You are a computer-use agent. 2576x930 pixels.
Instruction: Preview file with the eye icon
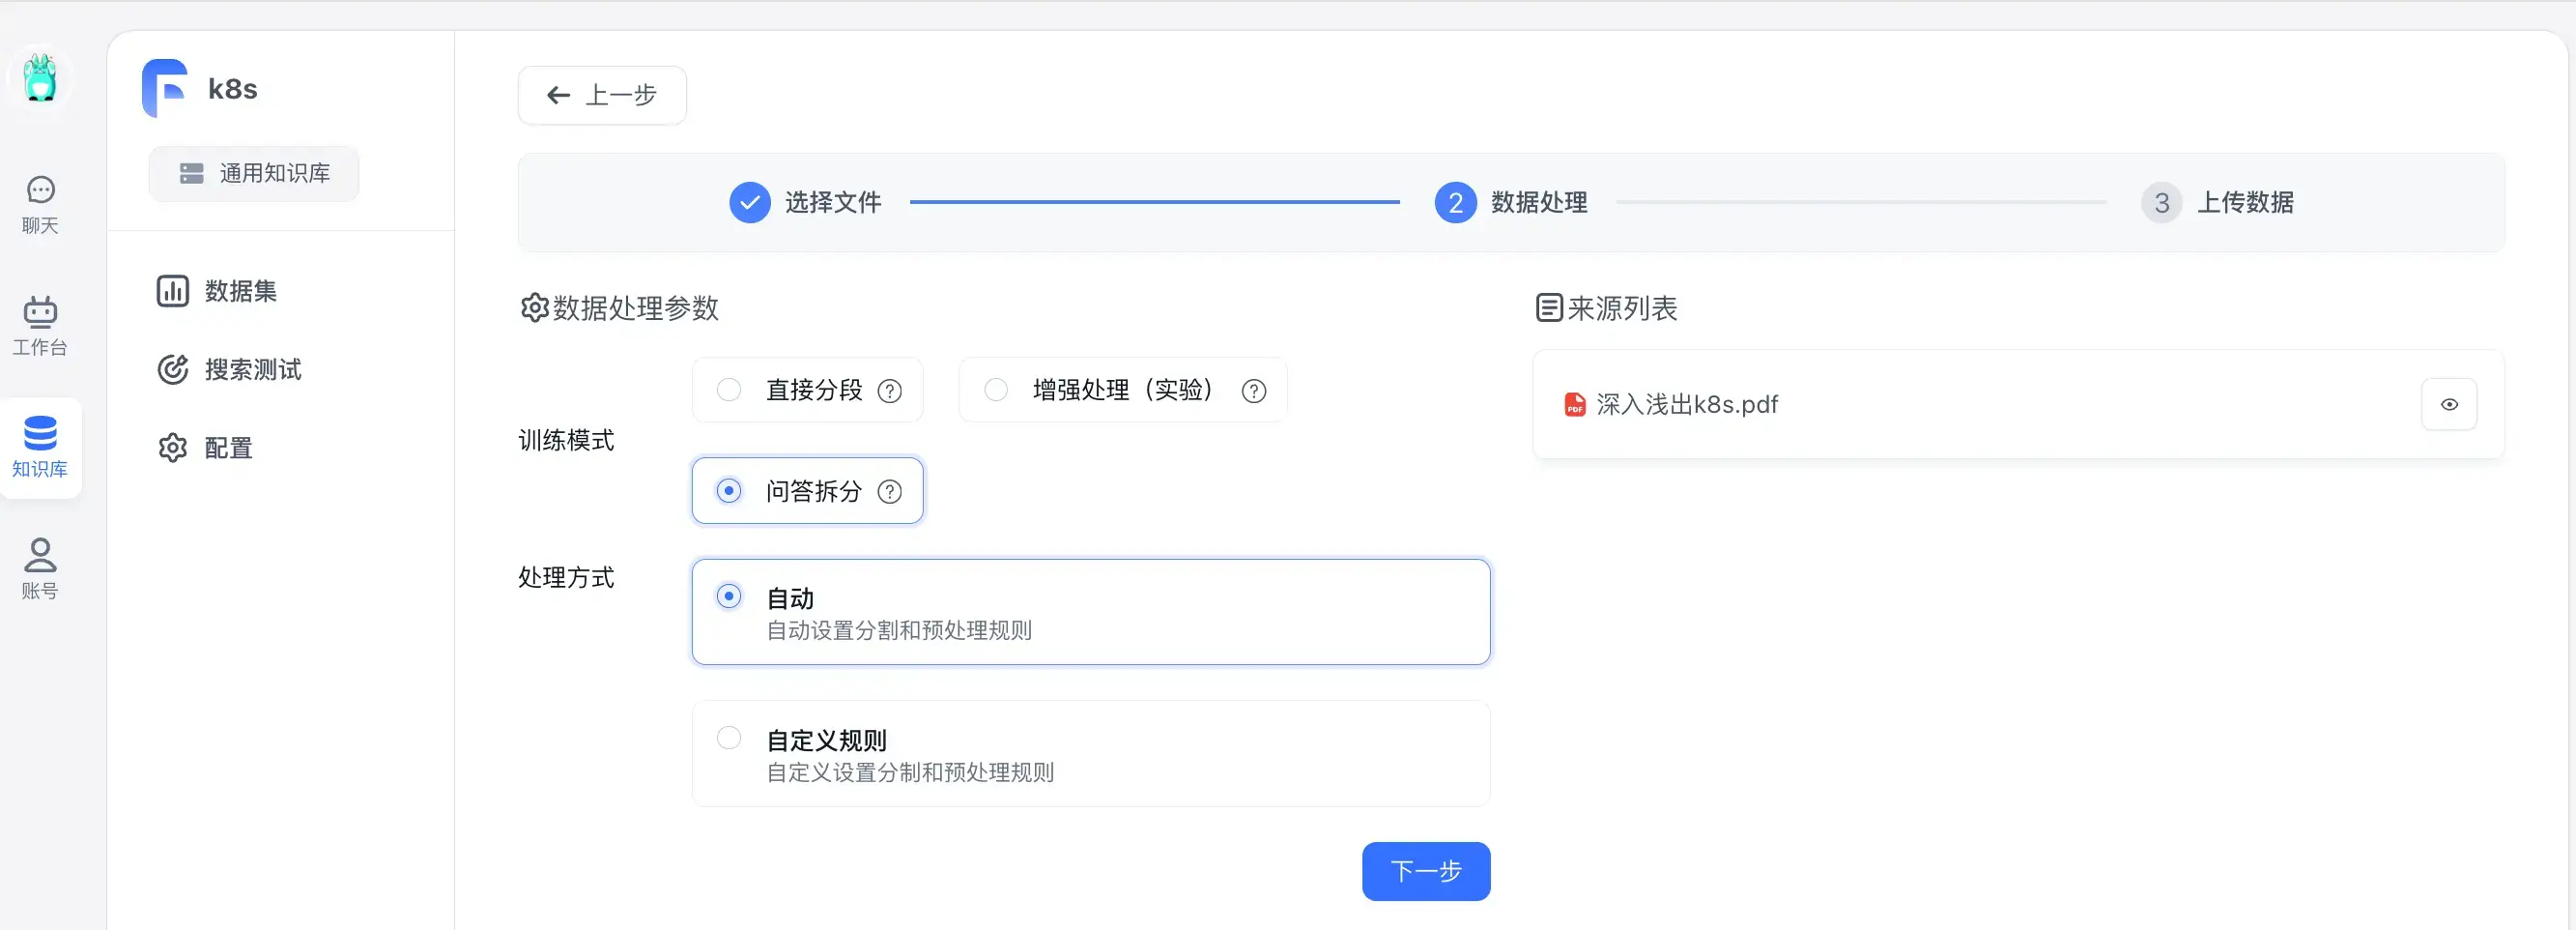tap(2448, 404)
